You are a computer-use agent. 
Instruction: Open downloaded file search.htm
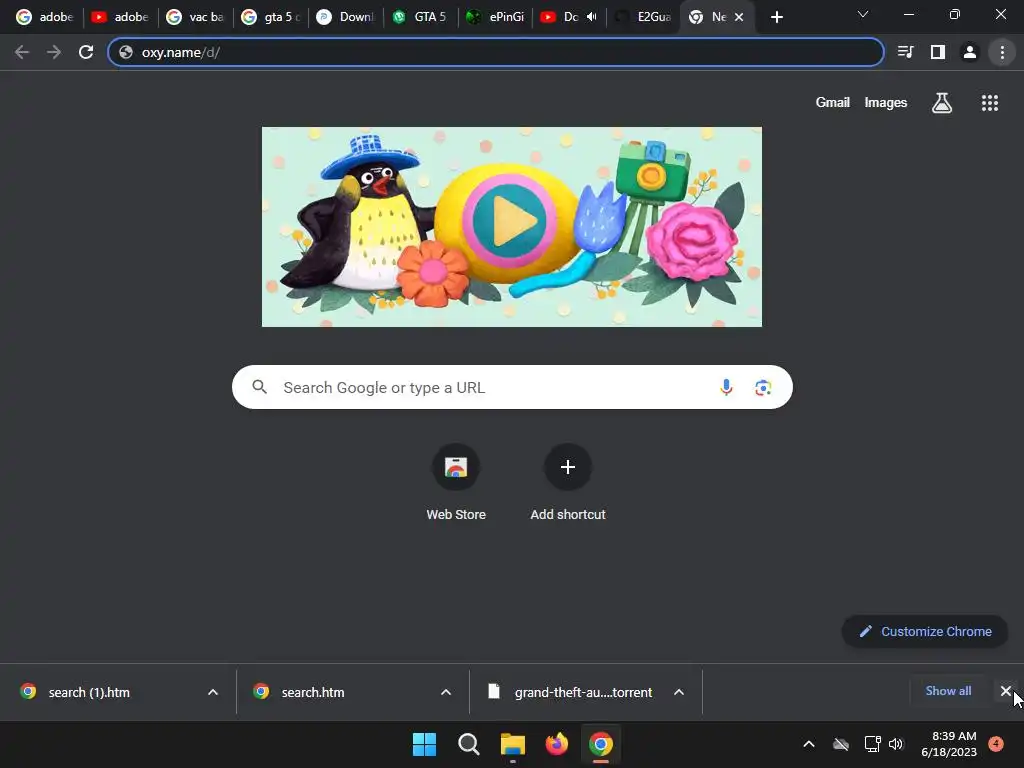313,692
